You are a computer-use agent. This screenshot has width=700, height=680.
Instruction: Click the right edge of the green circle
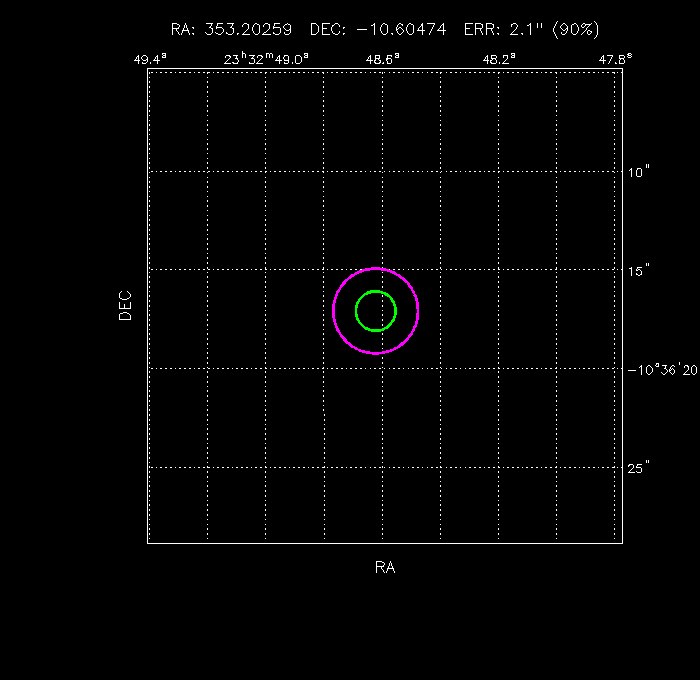[x=396, y=311]
